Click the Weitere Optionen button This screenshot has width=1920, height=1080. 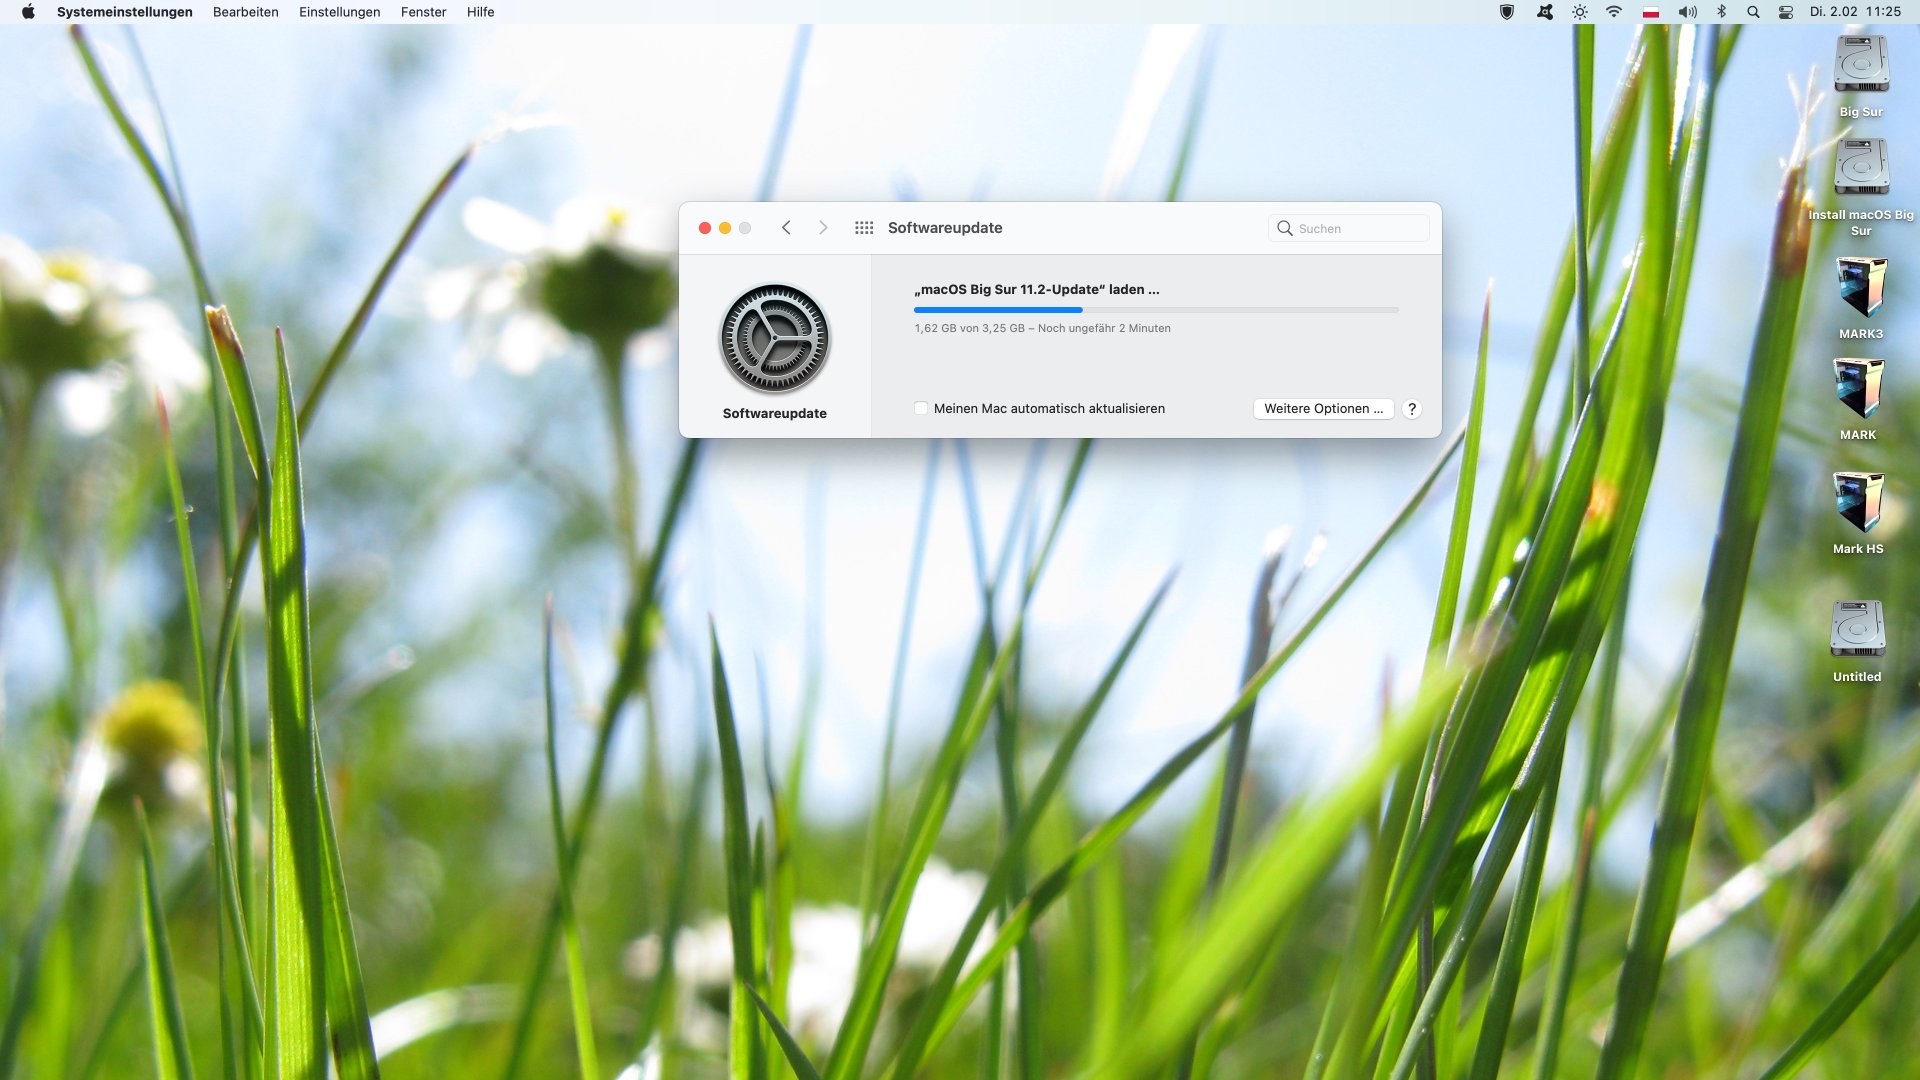pos(1323,408)
